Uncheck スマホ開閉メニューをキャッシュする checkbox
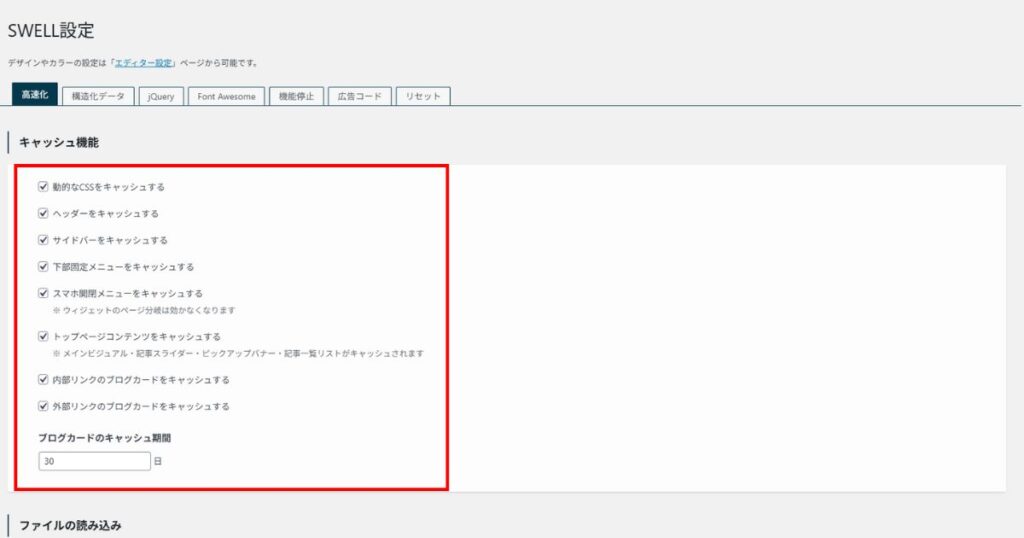Screen dimensions: 1024x538 [43, 293]
